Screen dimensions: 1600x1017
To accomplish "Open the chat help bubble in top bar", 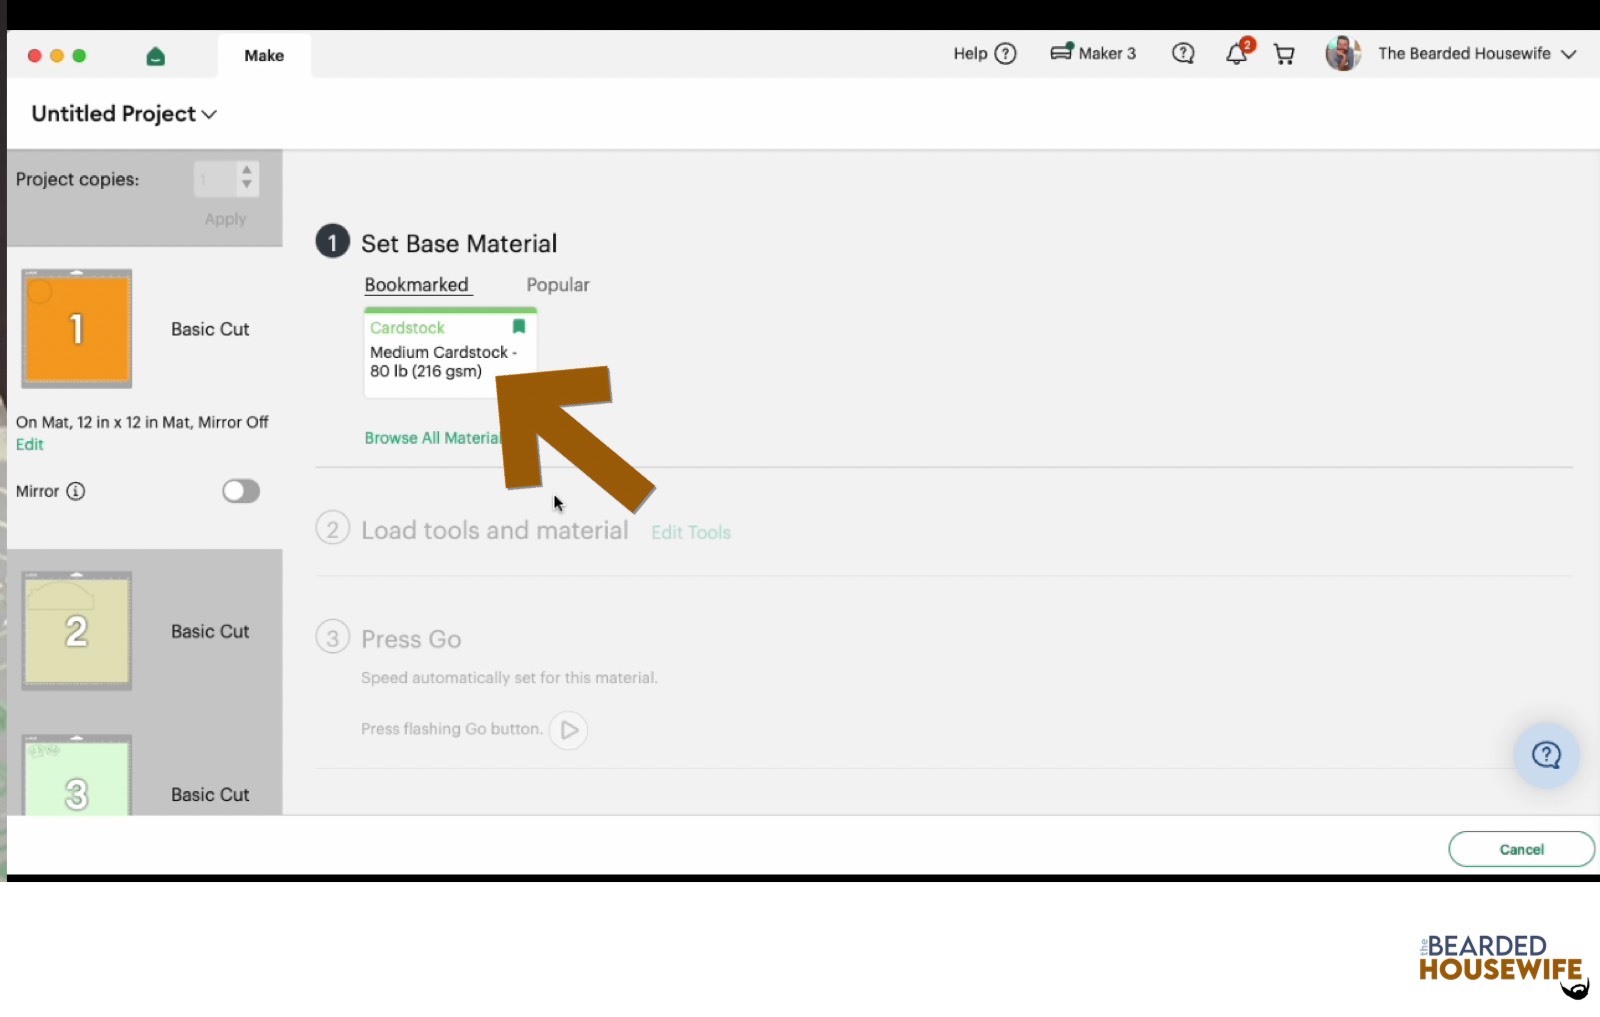I will pos(1183,54).
